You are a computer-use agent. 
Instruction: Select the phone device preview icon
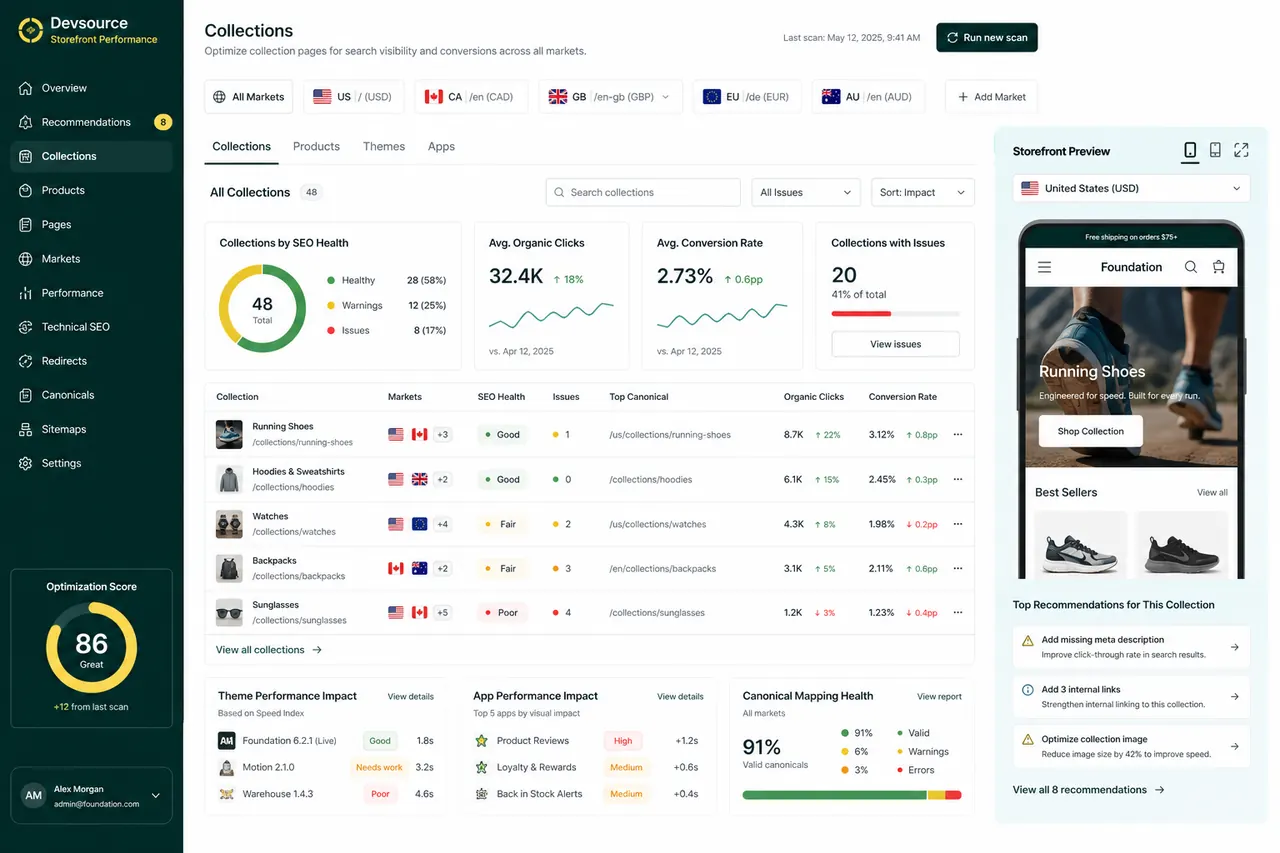1190,150
